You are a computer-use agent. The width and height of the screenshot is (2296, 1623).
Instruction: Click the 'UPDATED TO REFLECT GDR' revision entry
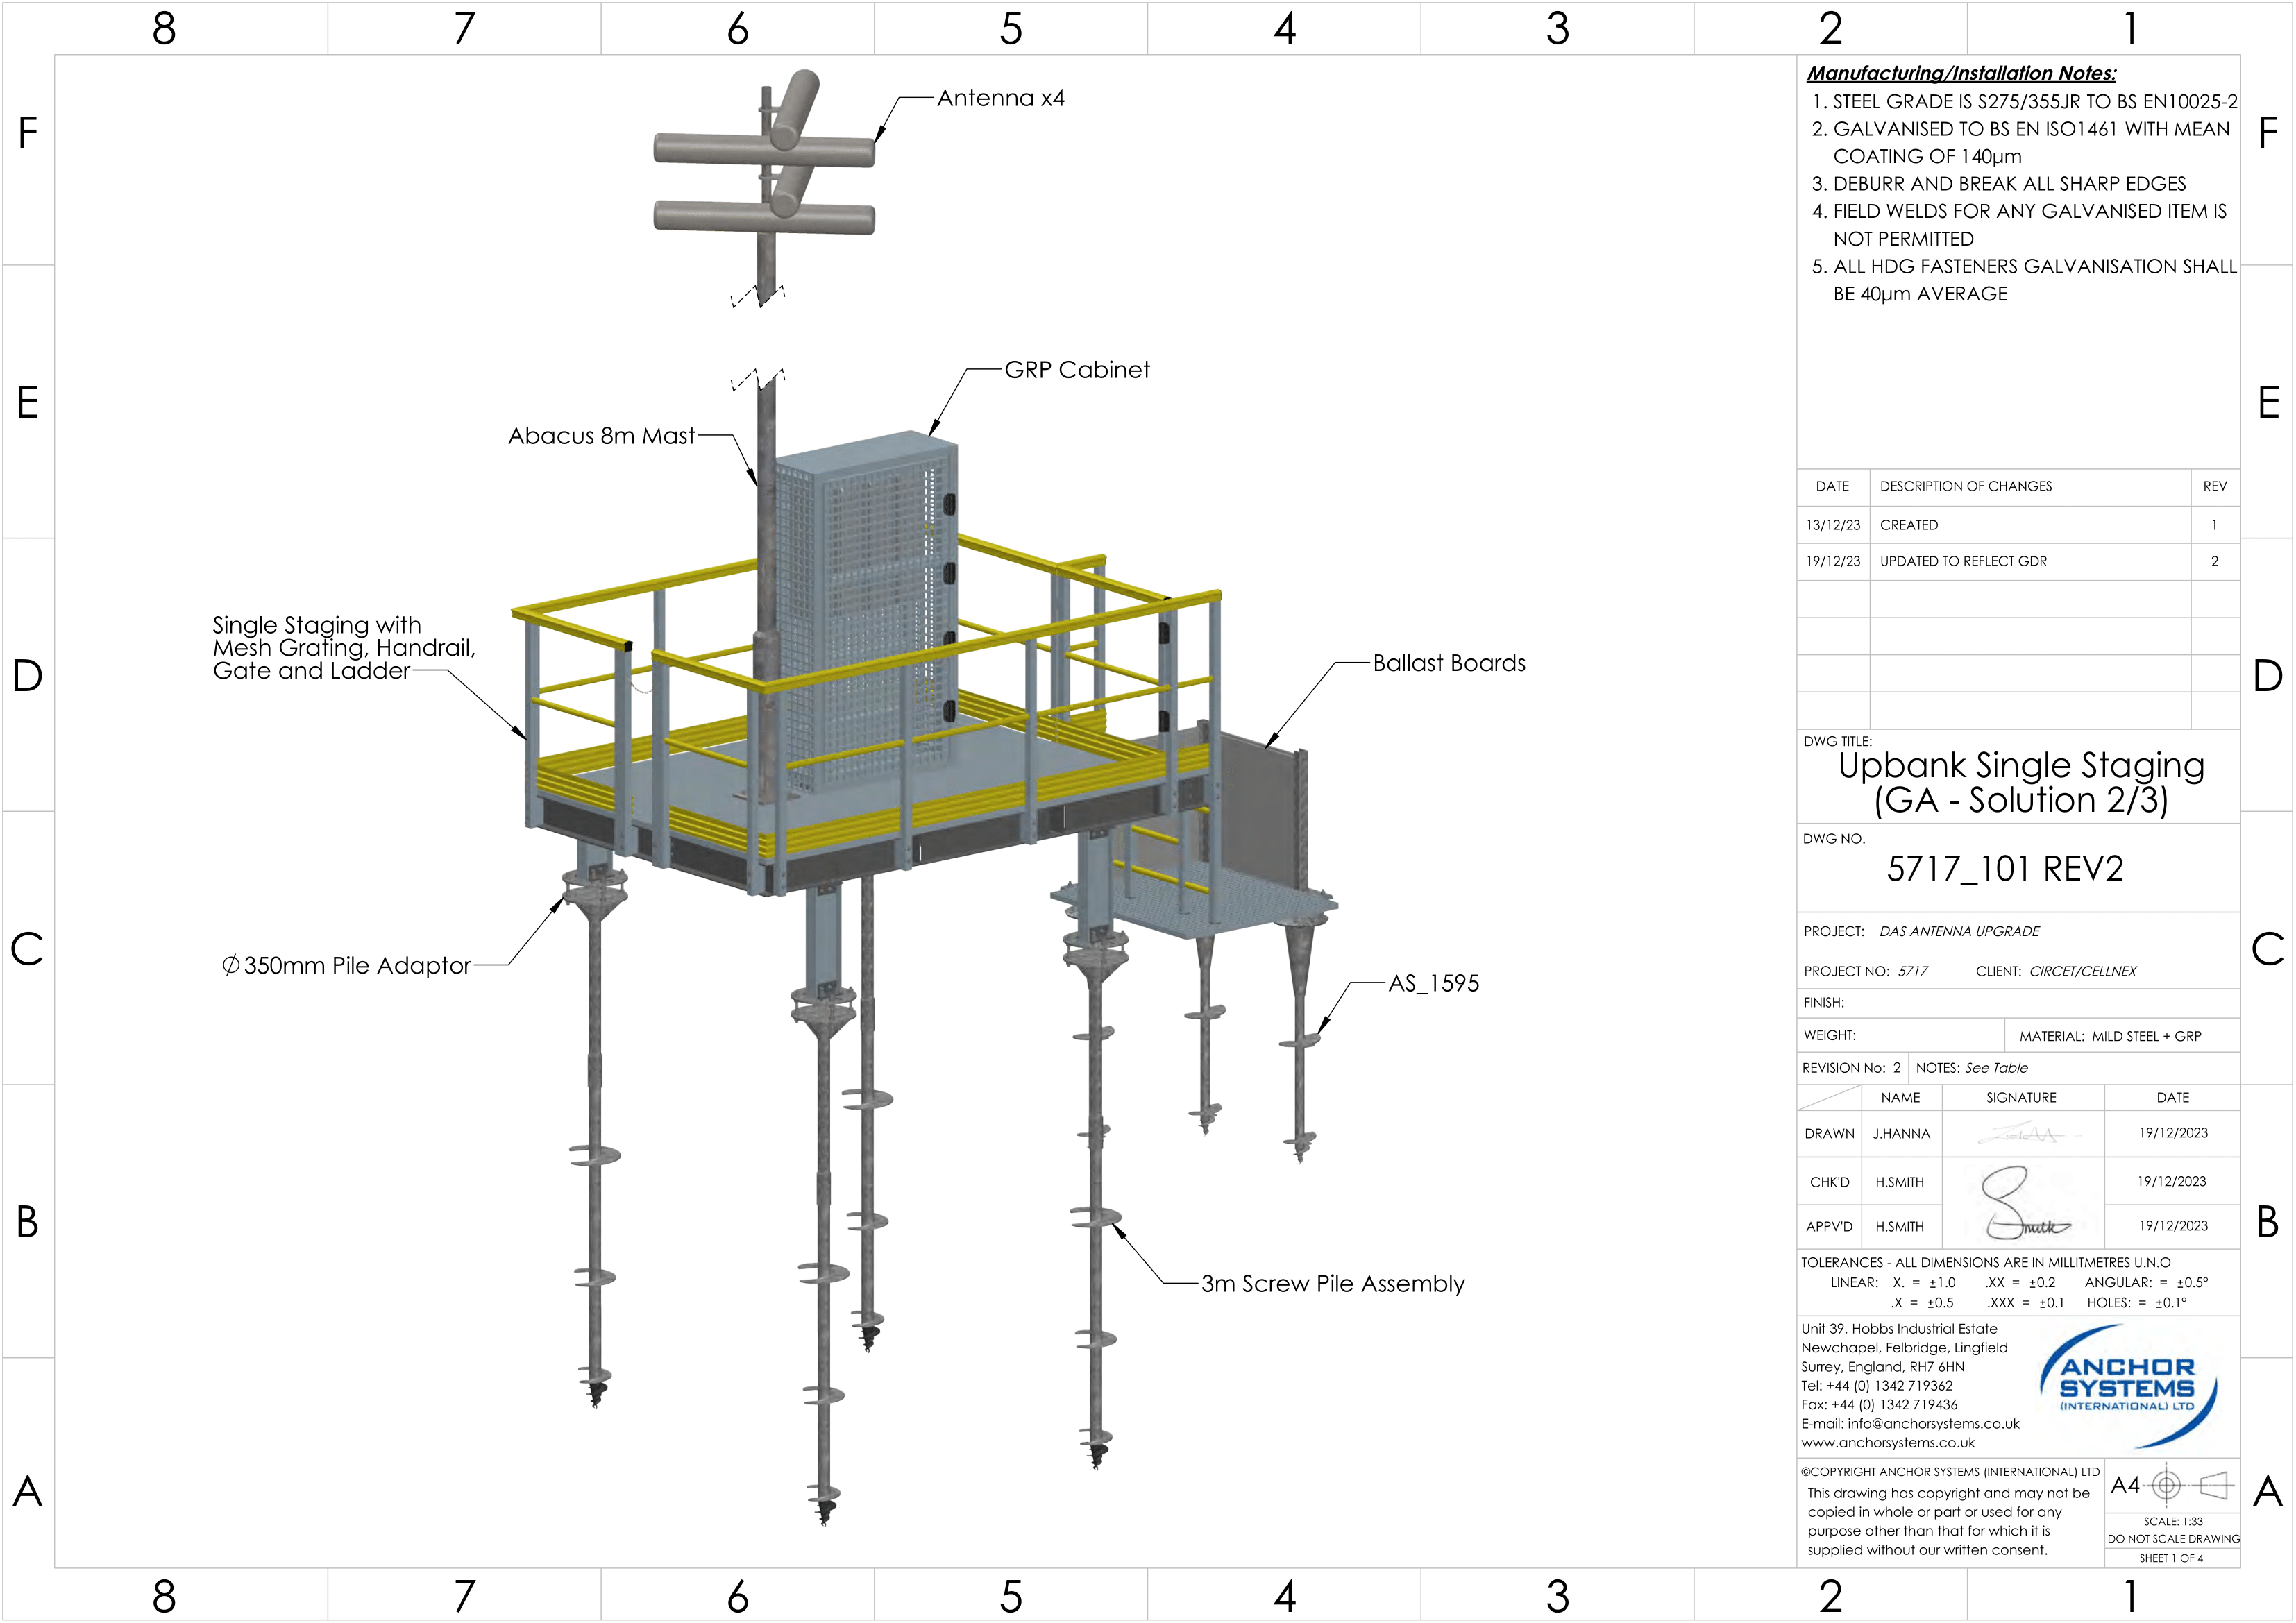pos(1963,561)
